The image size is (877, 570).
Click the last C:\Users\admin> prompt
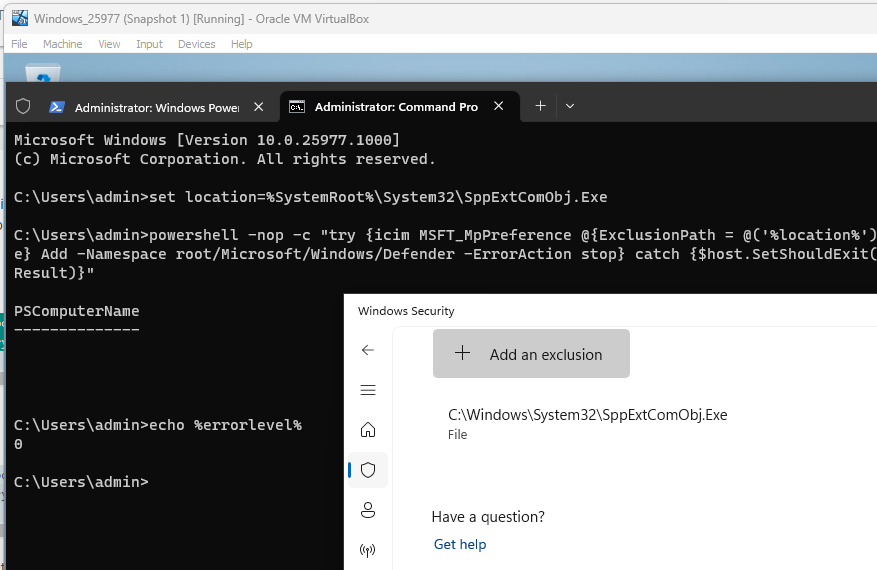click(x=81, y=482)
